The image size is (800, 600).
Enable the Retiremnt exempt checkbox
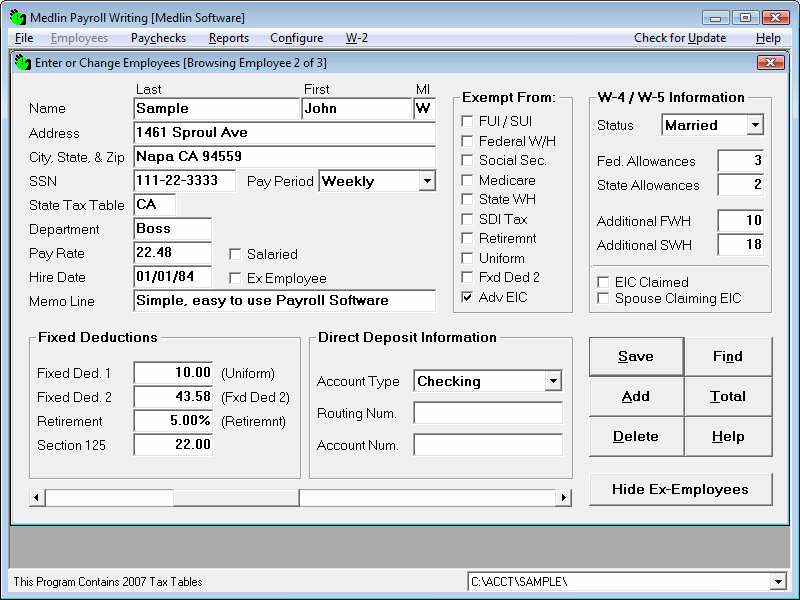(467, 238)
